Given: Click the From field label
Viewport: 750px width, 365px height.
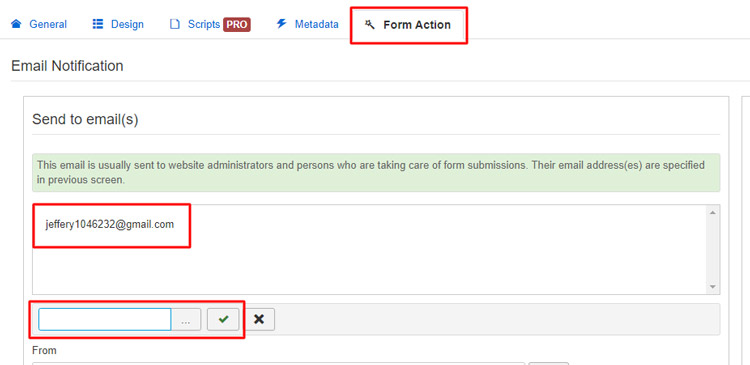Looking at the screenshot, I should (x=44, y=350).
